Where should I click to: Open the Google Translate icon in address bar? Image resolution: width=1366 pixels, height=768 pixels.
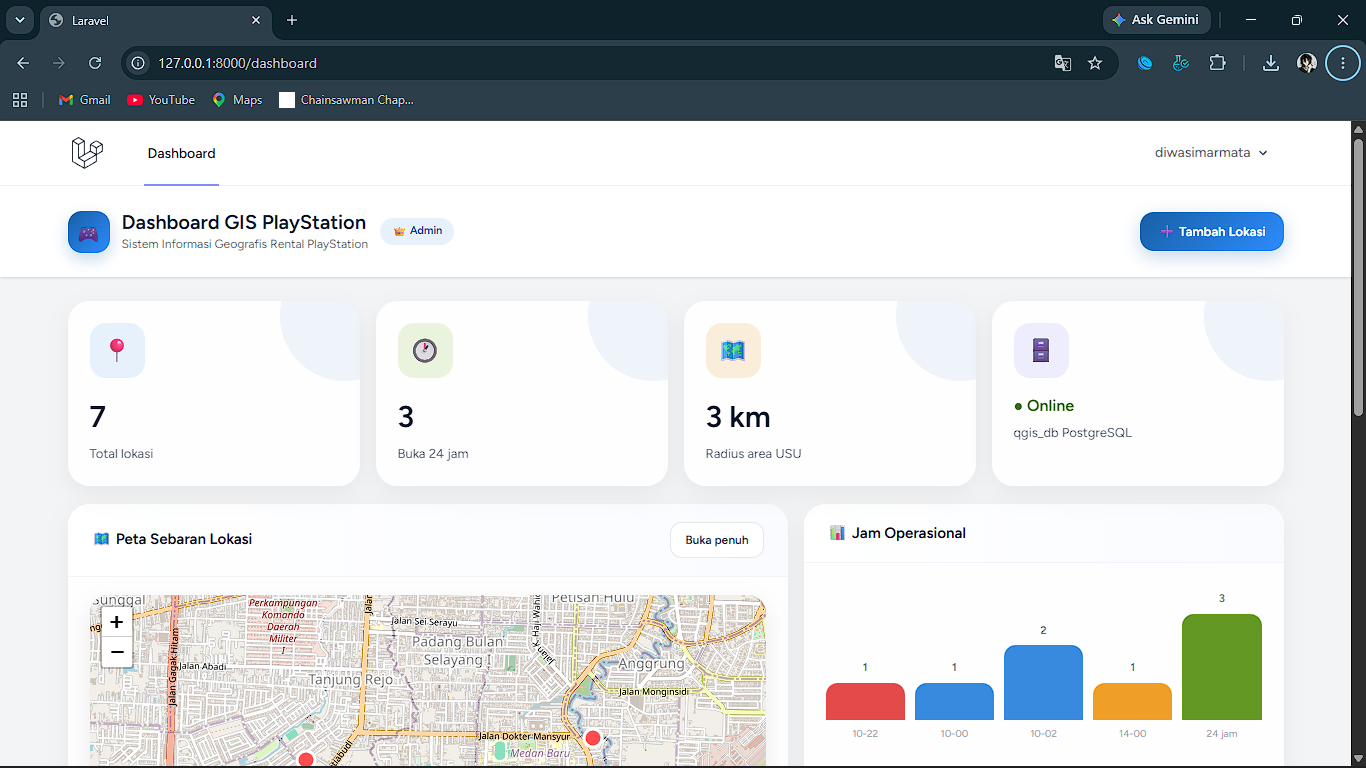tap(1062, 63)
